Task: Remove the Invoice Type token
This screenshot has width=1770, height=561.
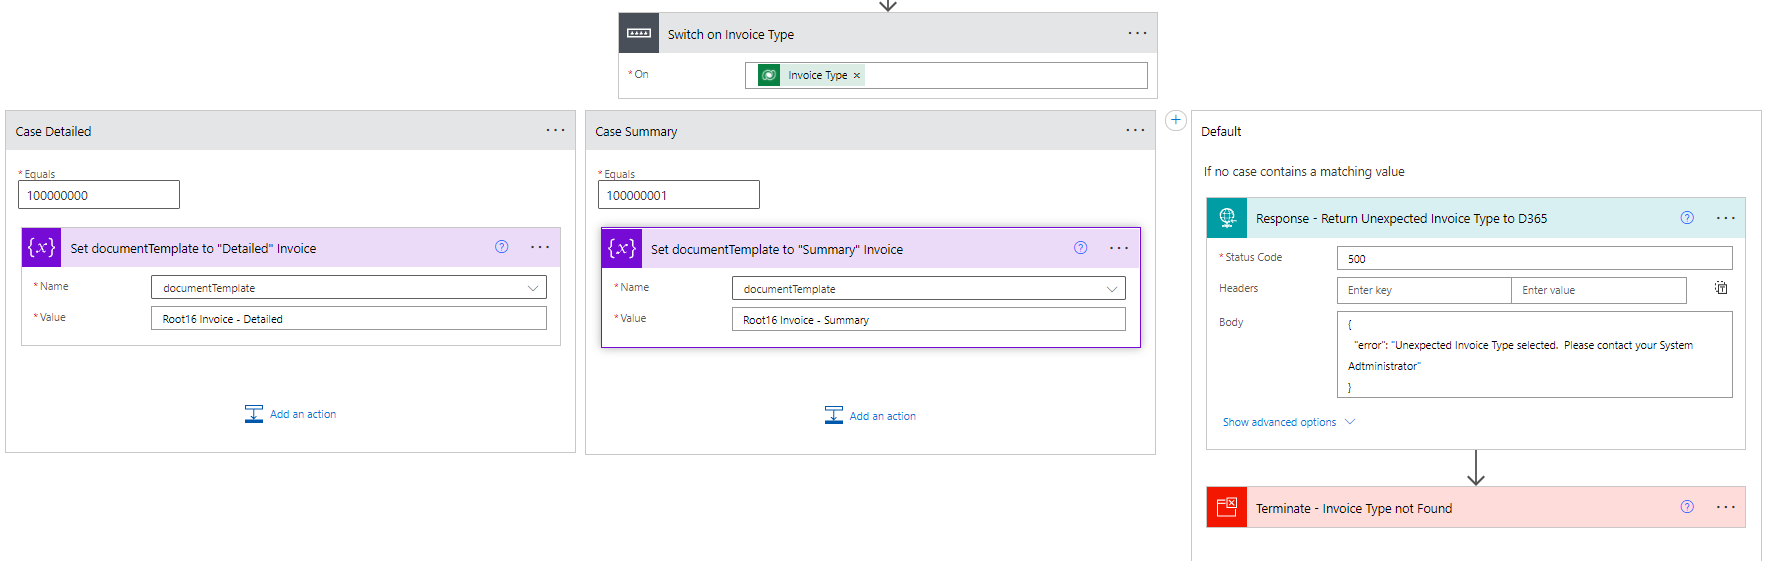Action: point(857,76)
